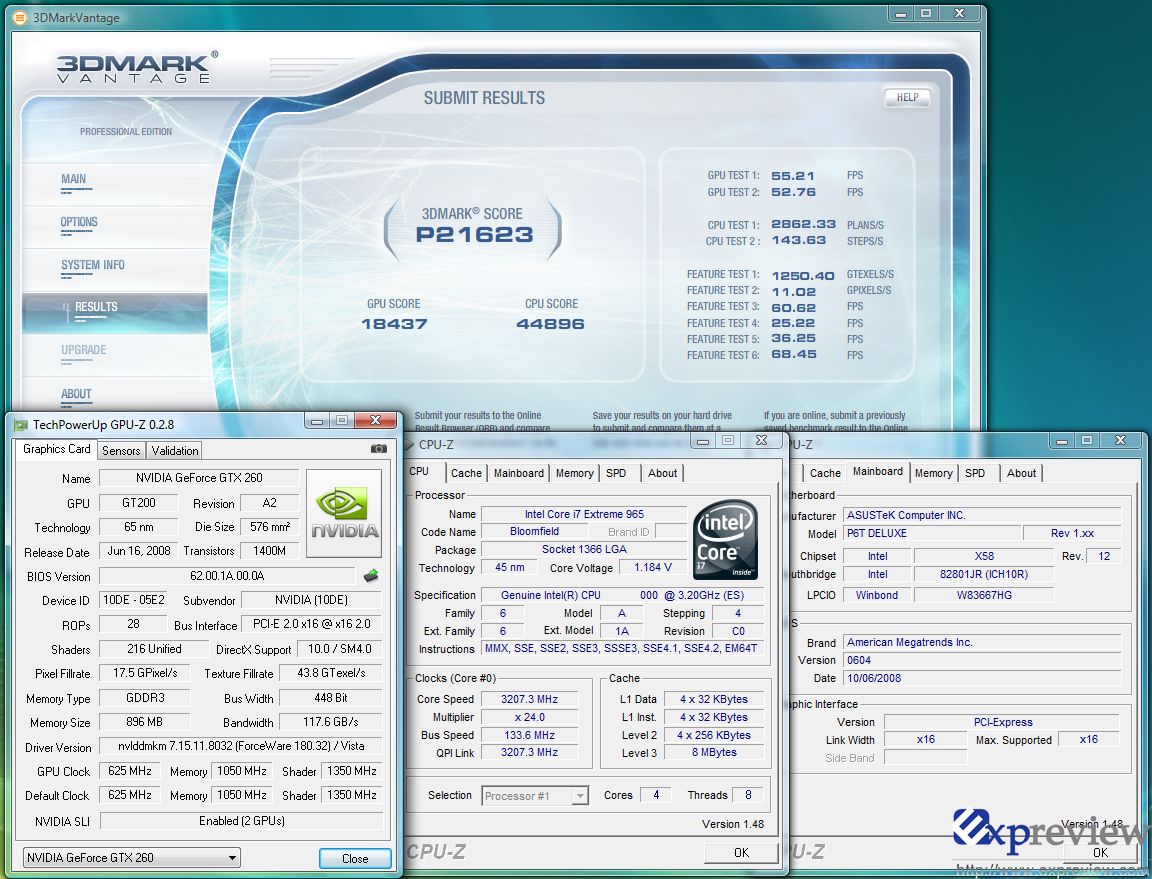This screenshot has width=1152, height=879.
Task: Click the GPU Name field in GPU-Z
Action: pos(199,478)
